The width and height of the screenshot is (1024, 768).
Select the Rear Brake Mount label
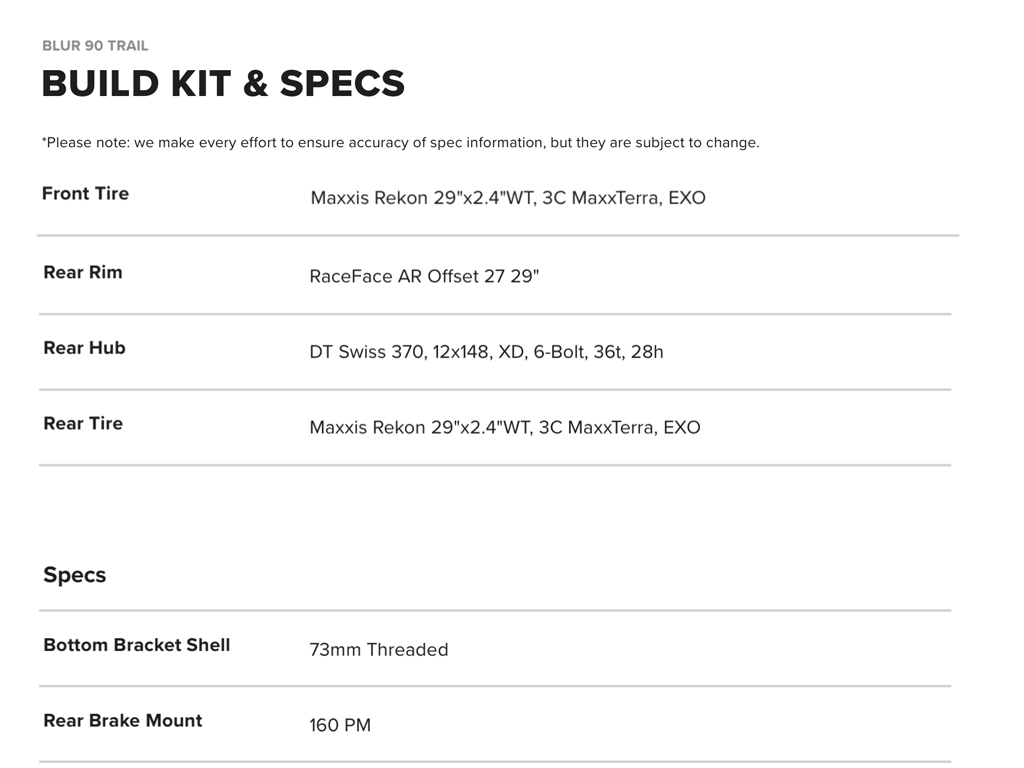pos(123,721)
